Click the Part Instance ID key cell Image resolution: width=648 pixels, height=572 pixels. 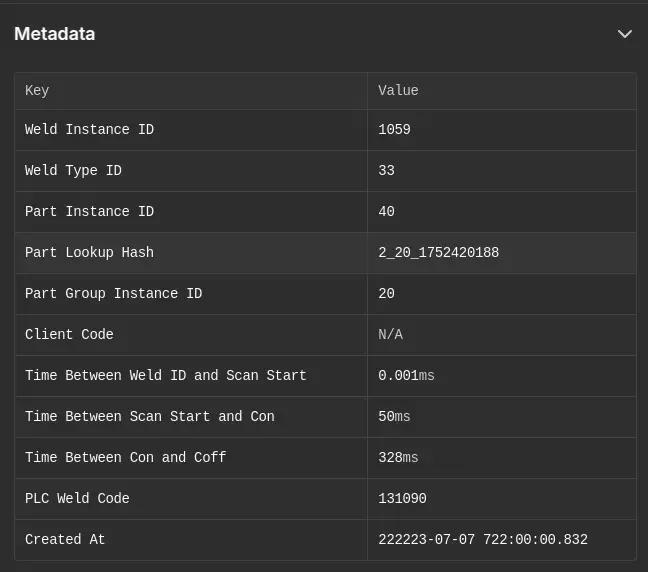191,212
